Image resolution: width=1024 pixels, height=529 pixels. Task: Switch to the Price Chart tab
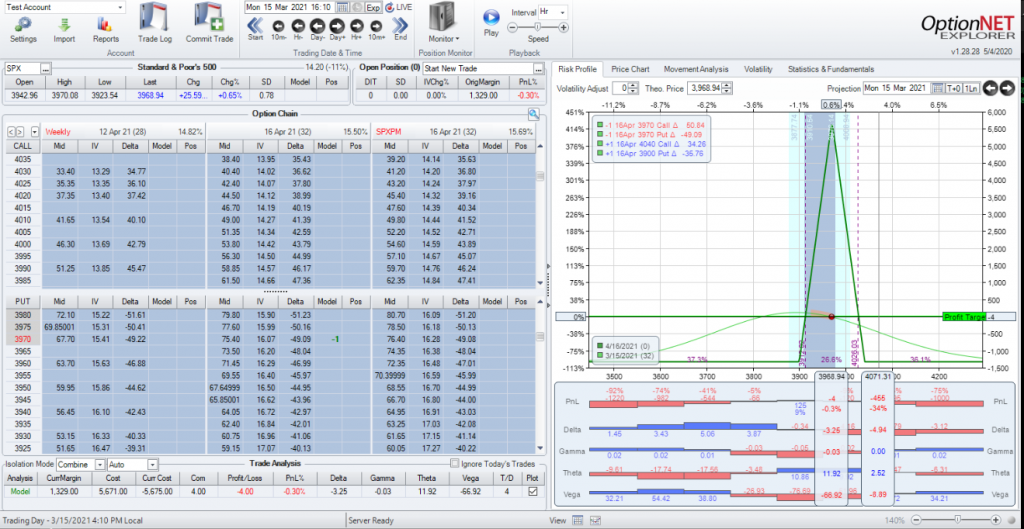(630, 69)
